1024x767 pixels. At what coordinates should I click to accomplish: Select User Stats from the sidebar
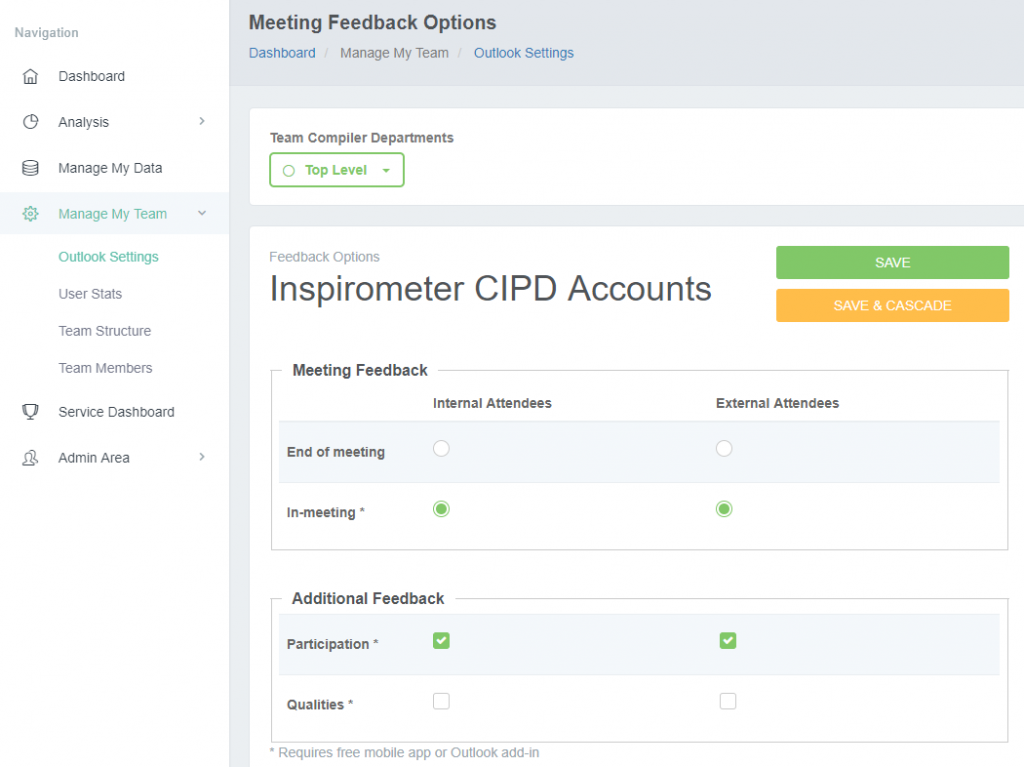[92, 293]
